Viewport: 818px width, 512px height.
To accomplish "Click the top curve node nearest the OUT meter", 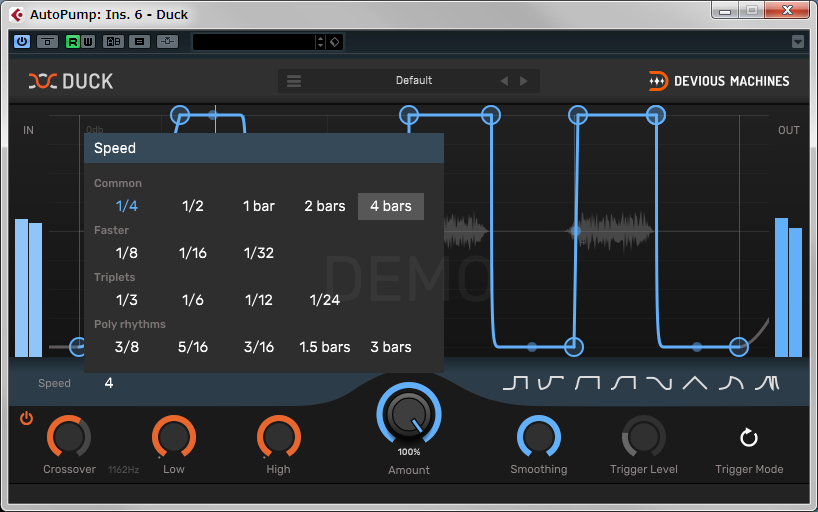I will click(x=656, y=115).
